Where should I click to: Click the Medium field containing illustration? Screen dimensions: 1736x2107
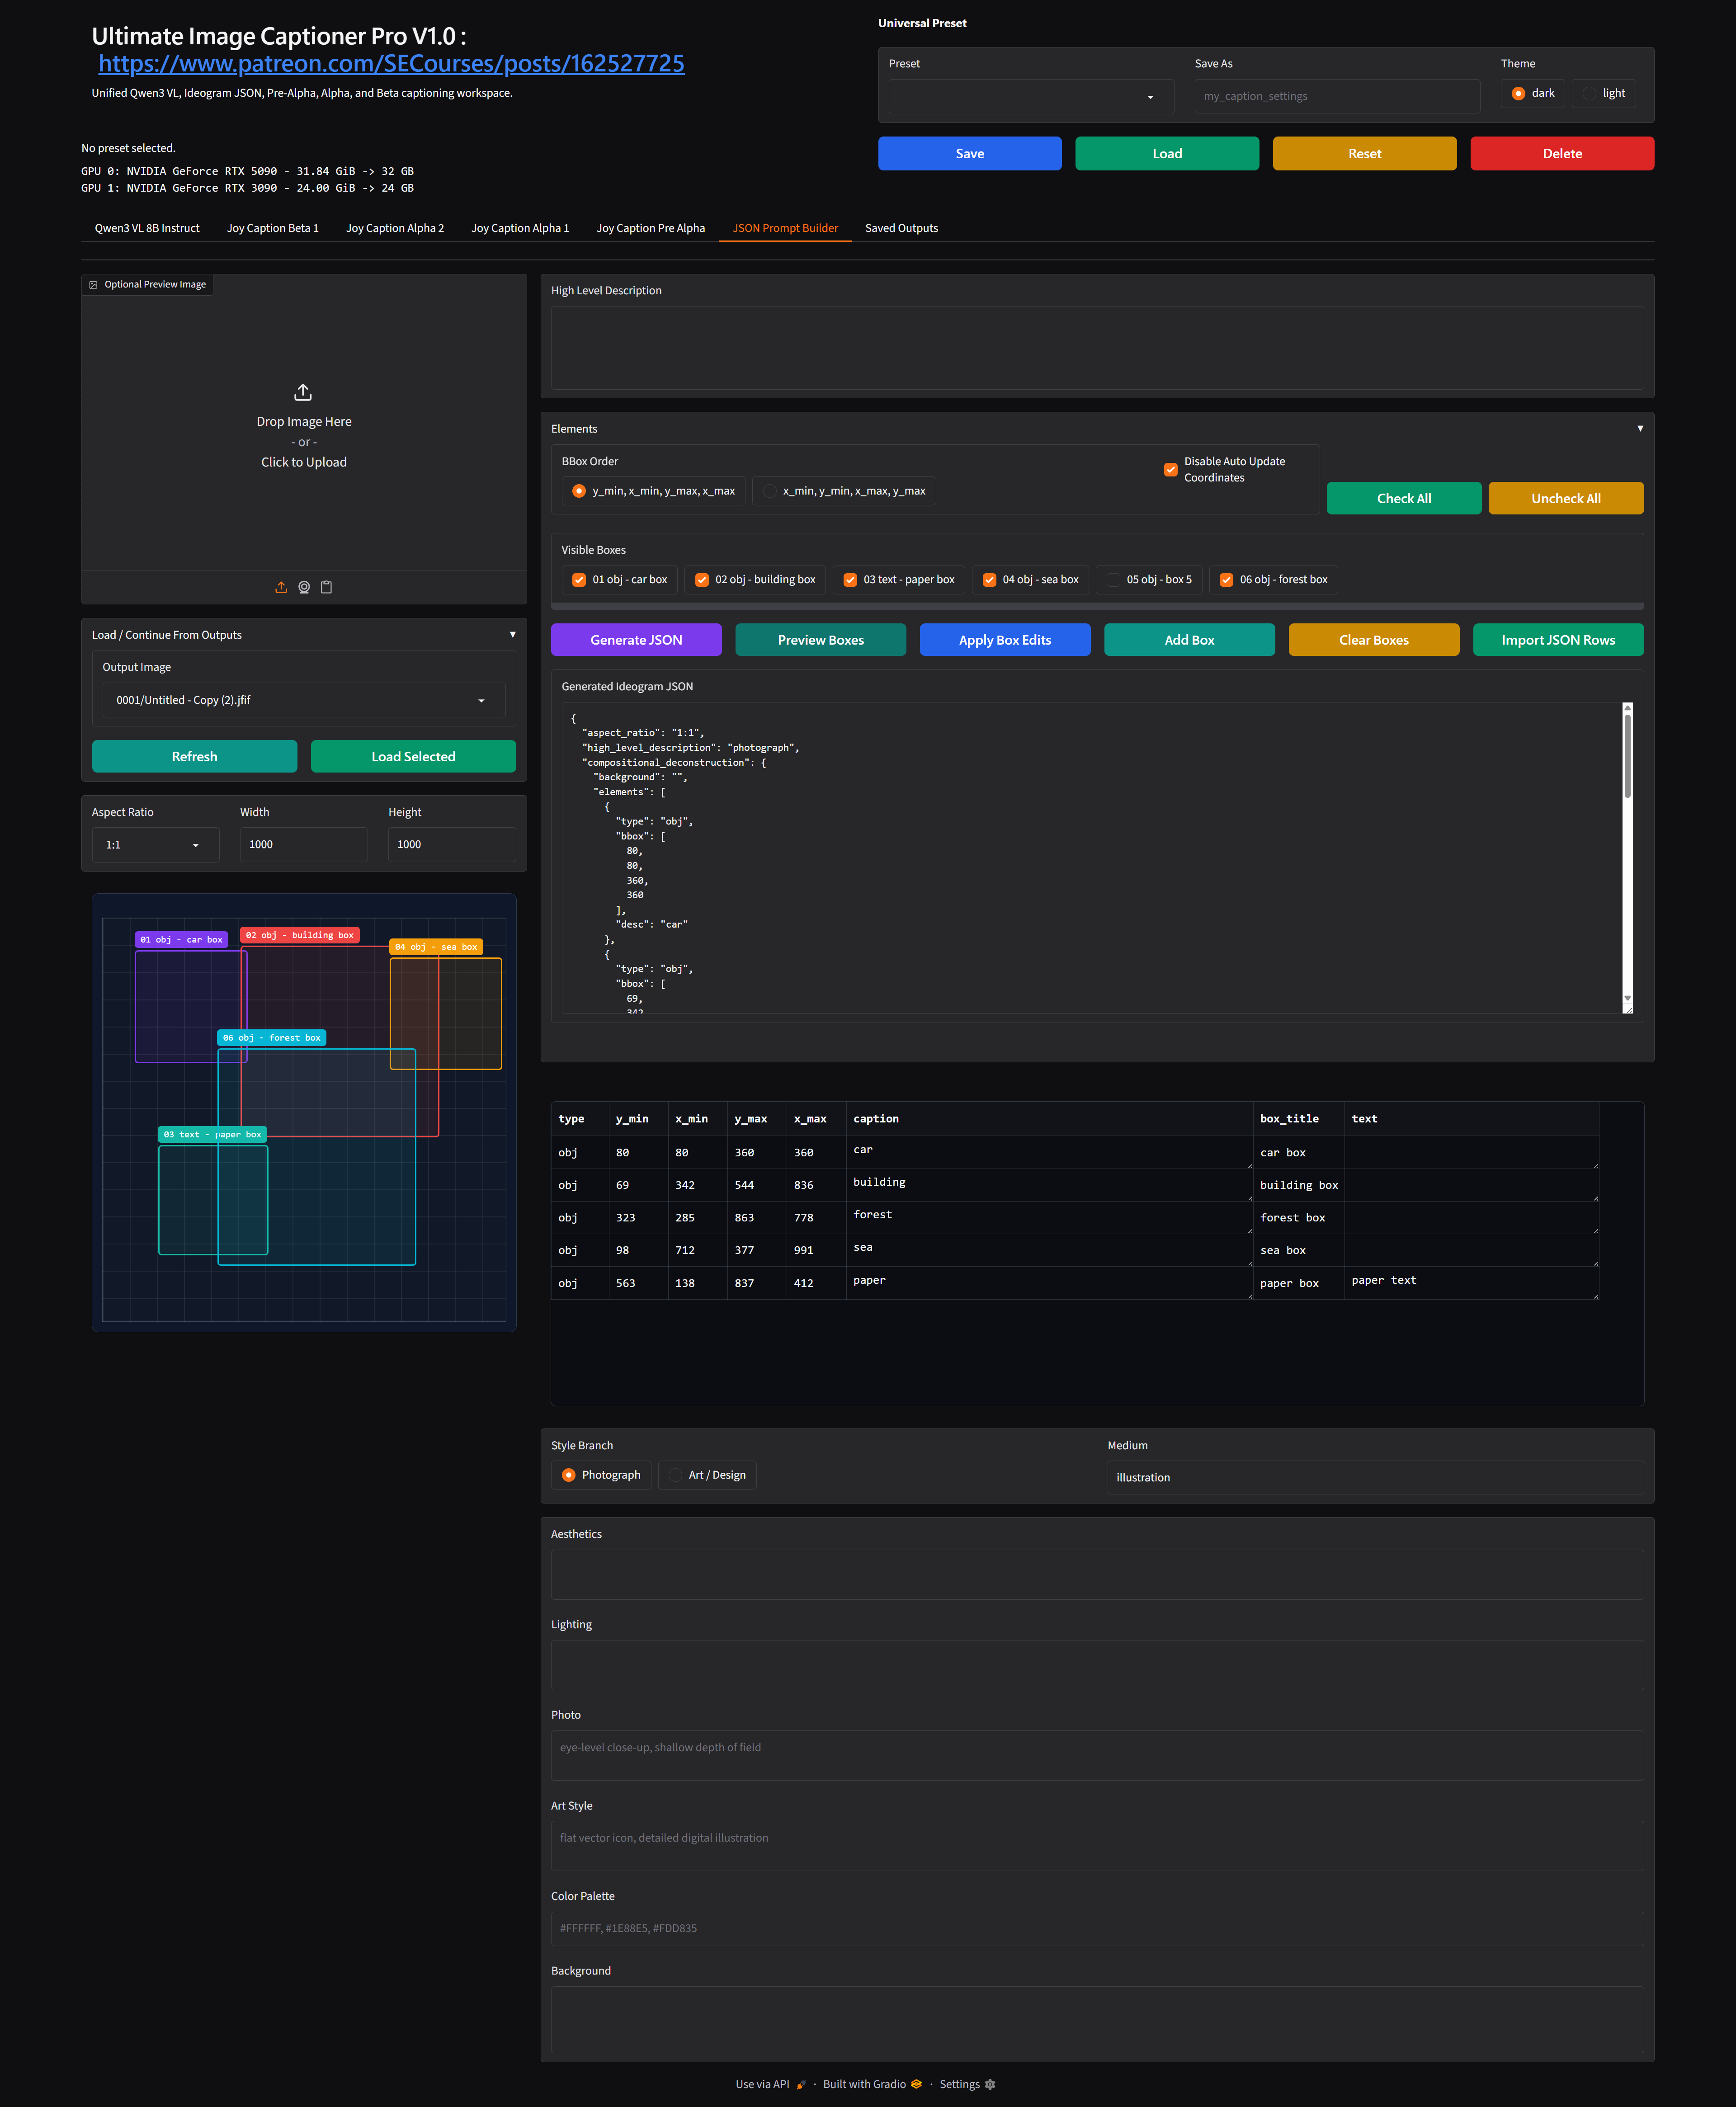[1375, 1477]
